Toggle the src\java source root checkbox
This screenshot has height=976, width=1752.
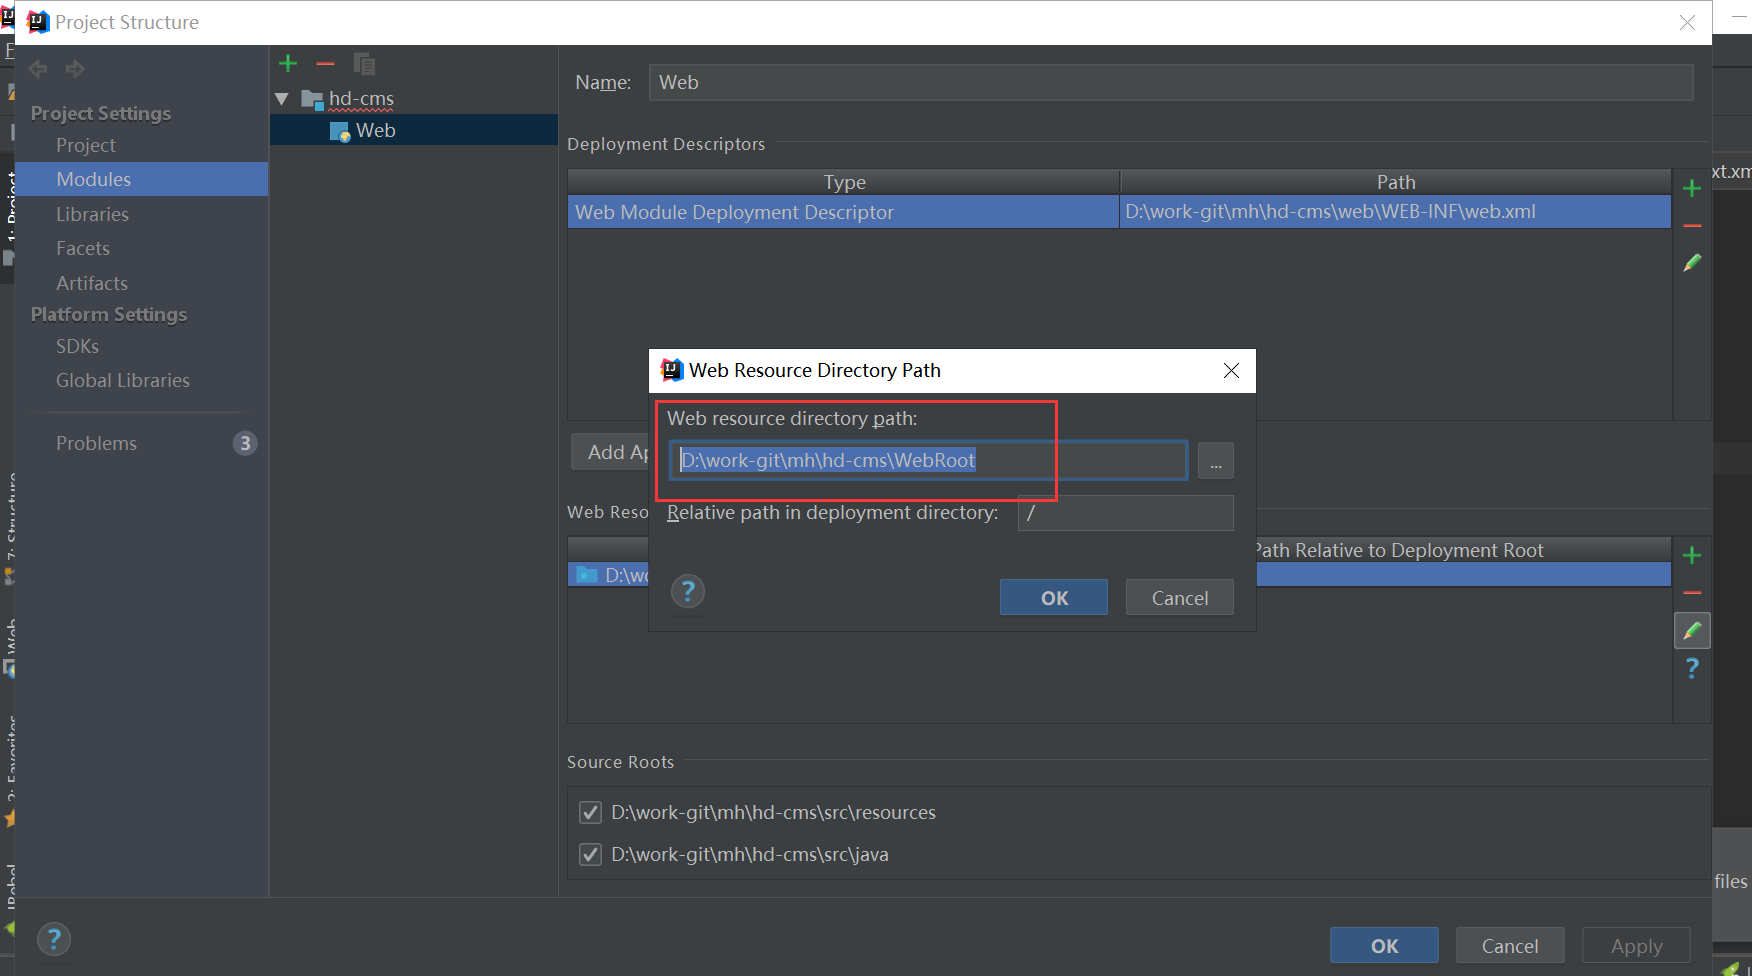[590, 855]
